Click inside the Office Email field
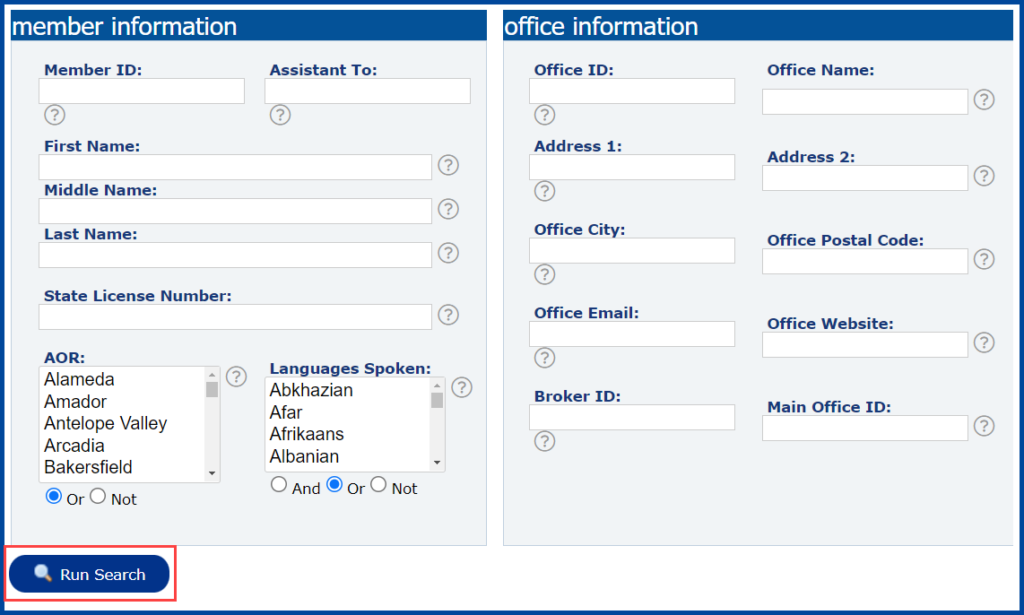The height and width of the screenshot is (615, 1024). tap(631, 333)
